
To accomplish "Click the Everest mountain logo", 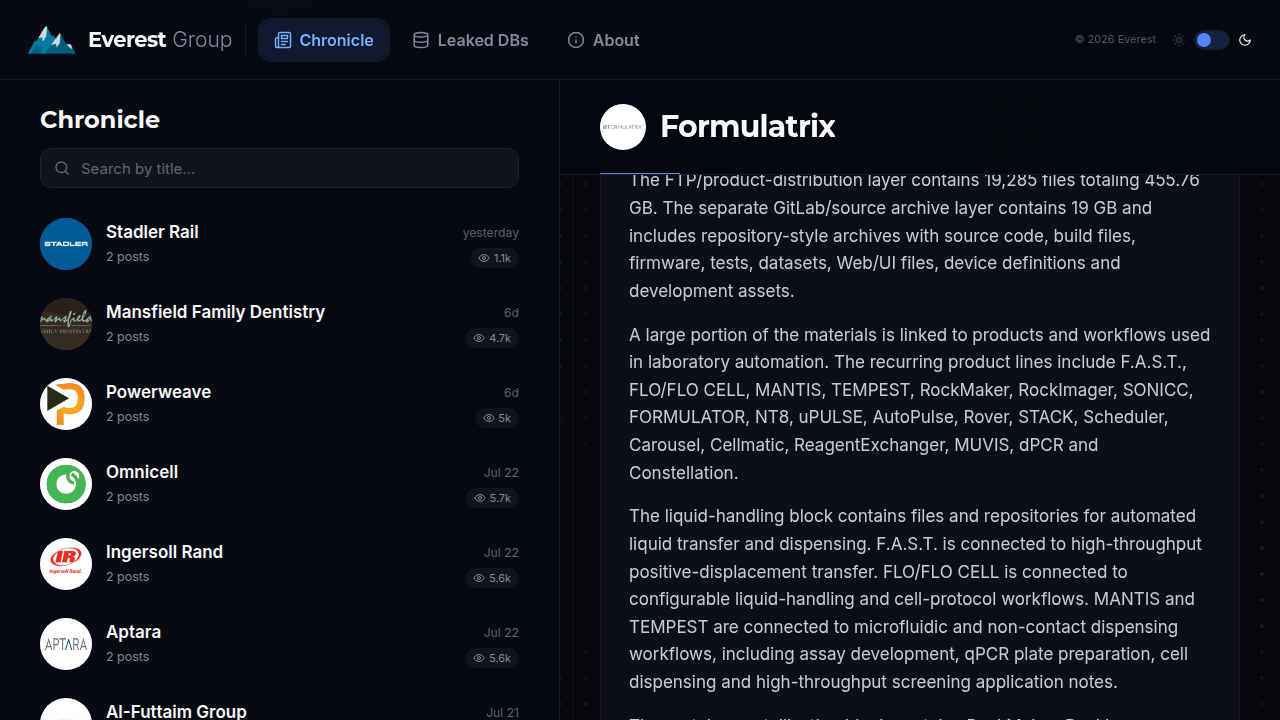I will pyautogui.click(x=51, y=40).
